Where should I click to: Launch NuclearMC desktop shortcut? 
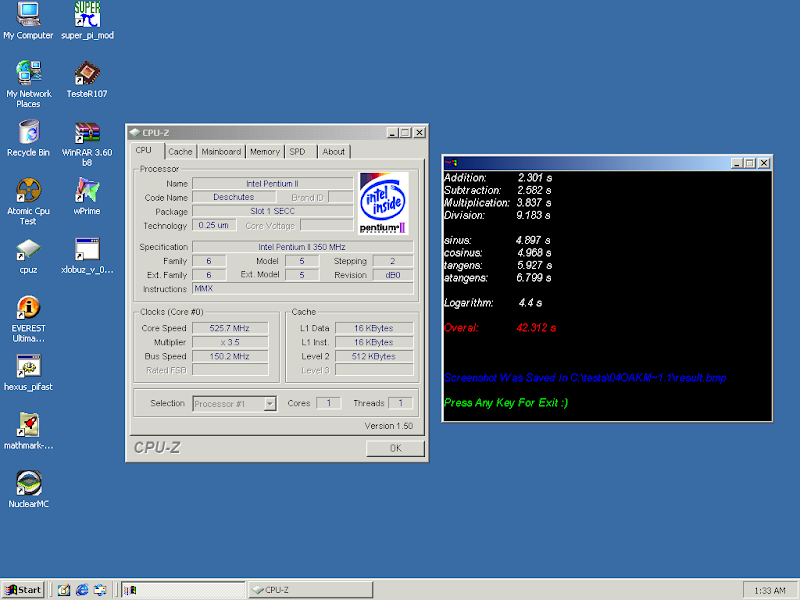pyautogui.click(x=28, y=490)
